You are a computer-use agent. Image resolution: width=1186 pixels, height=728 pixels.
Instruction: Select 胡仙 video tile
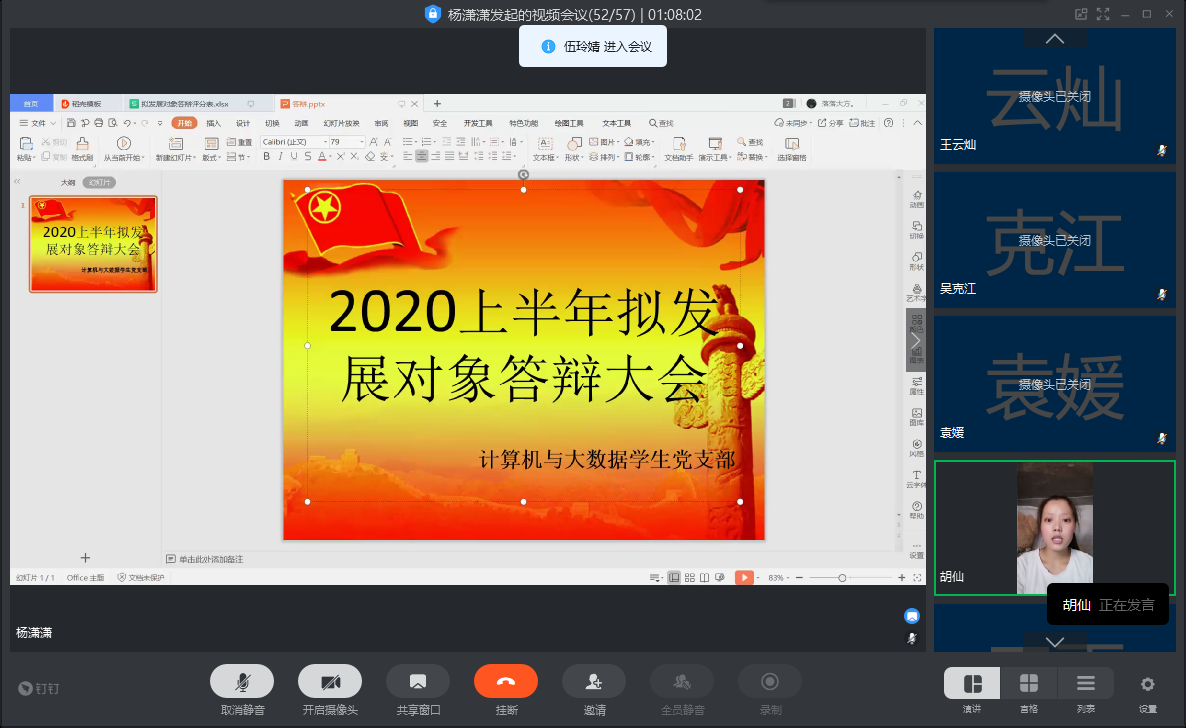pos(1054,528)
